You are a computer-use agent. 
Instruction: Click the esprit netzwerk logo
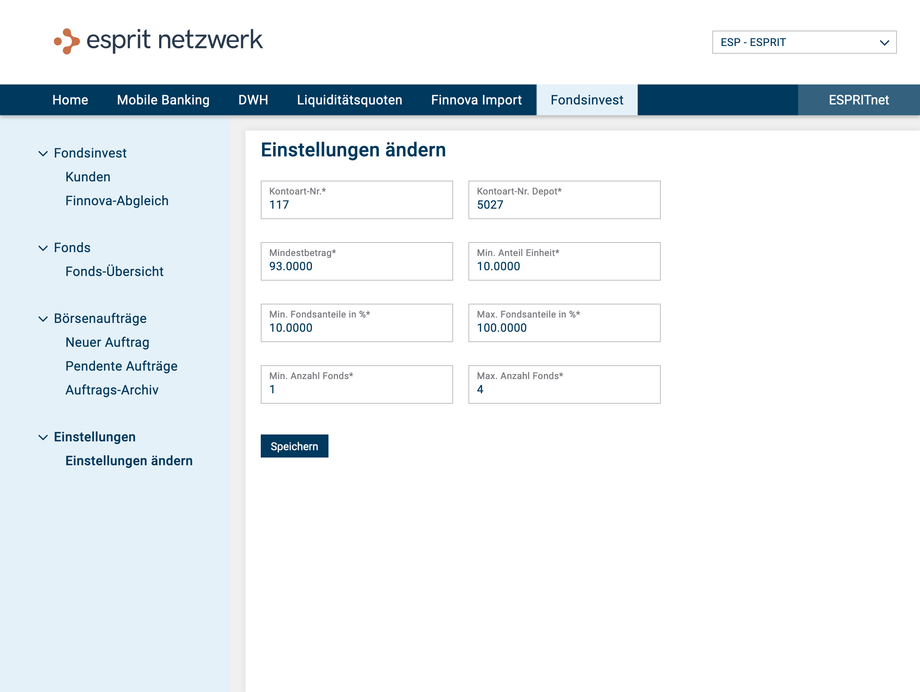(157, 41)
